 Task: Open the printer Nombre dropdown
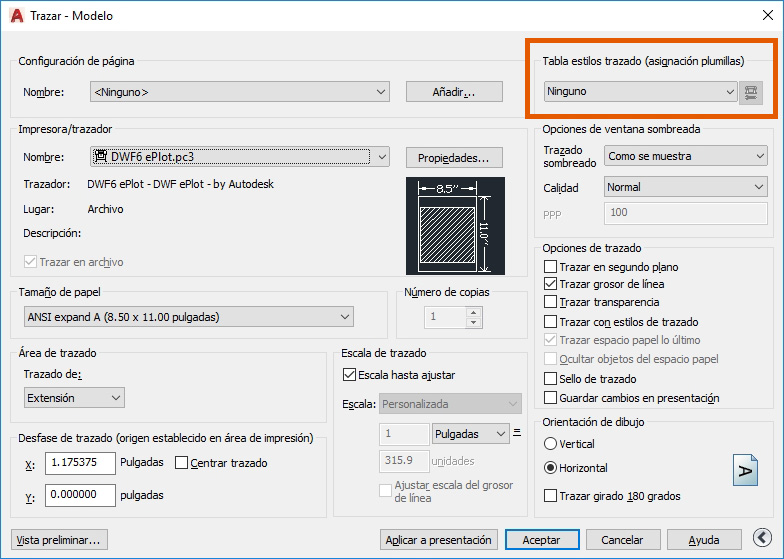click(x=239, y=157)
